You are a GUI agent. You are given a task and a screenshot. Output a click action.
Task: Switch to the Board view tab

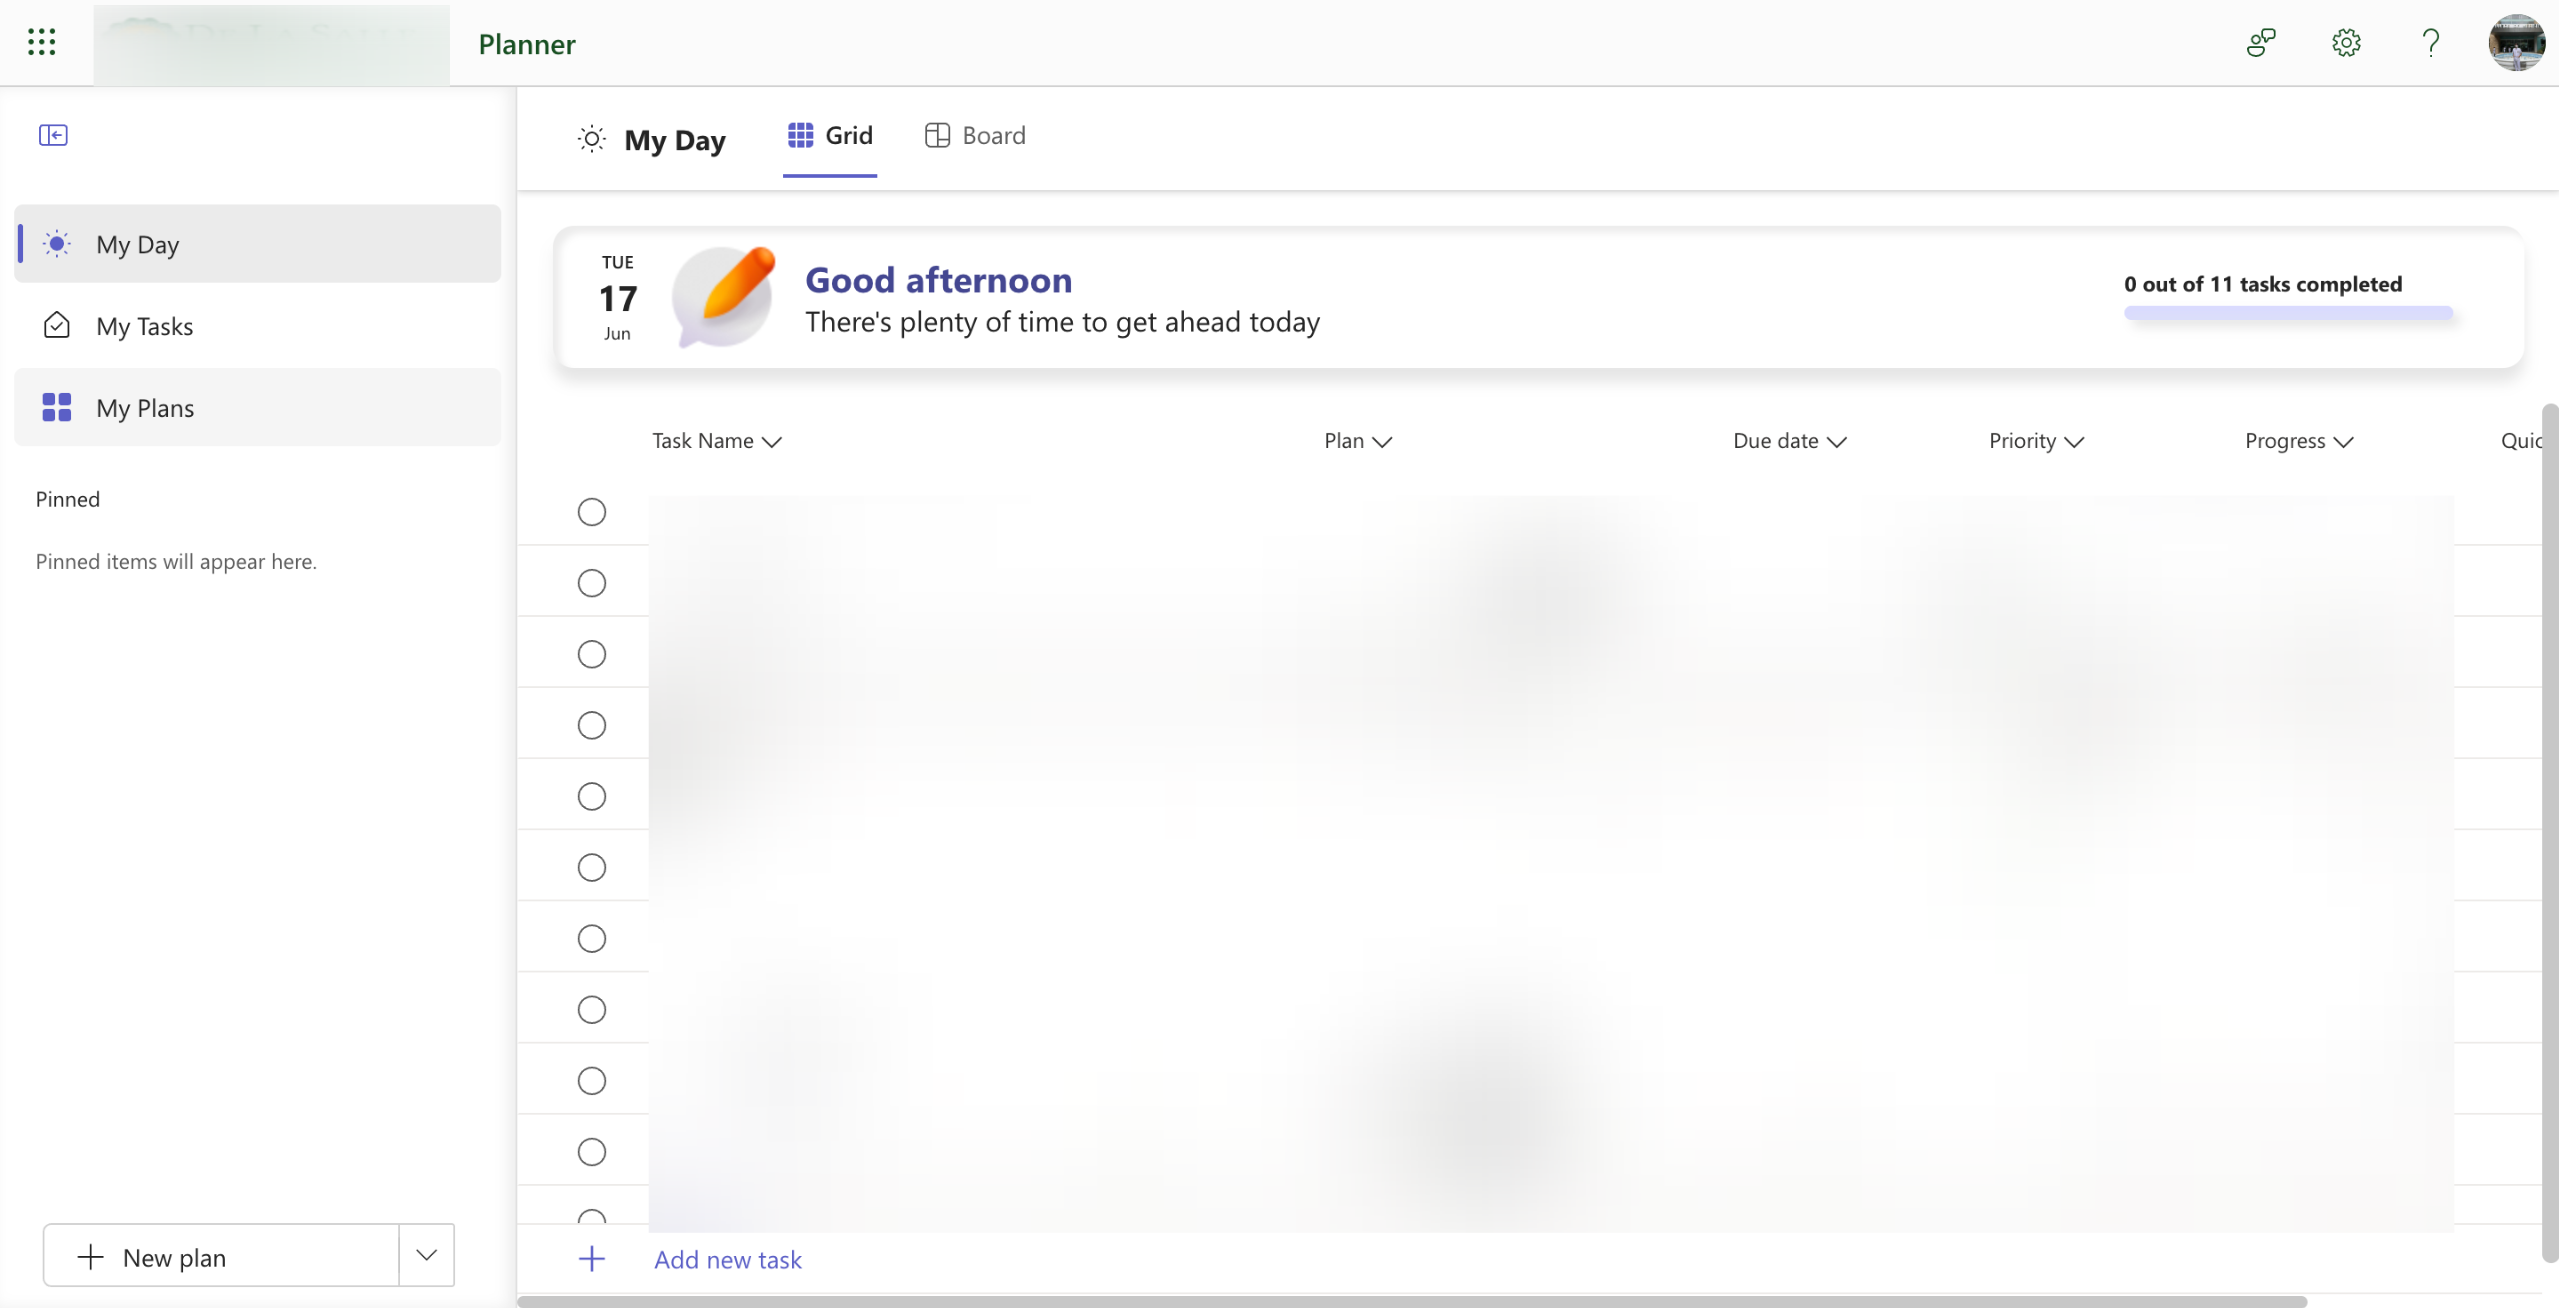[x=975, y=136]
